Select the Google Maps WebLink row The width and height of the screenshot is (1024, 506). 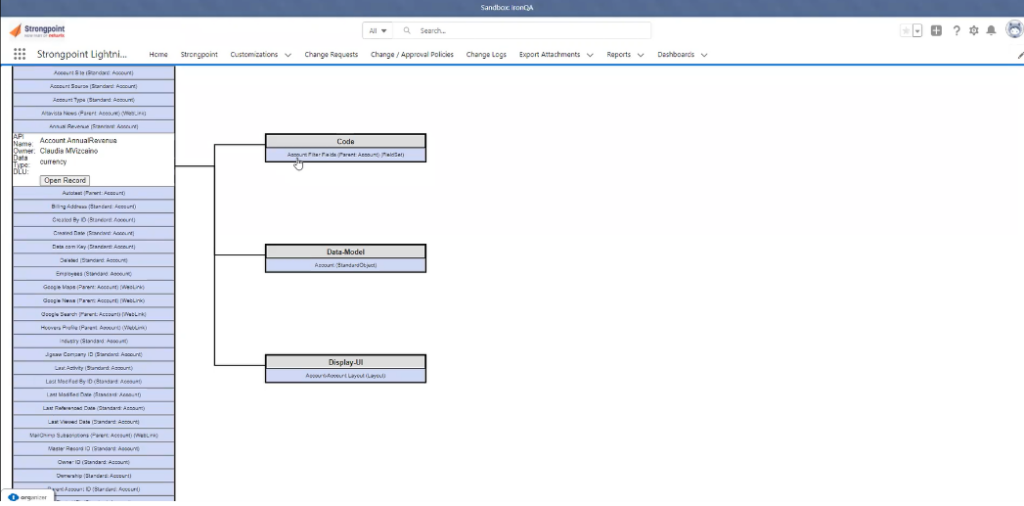pos(93,287)
